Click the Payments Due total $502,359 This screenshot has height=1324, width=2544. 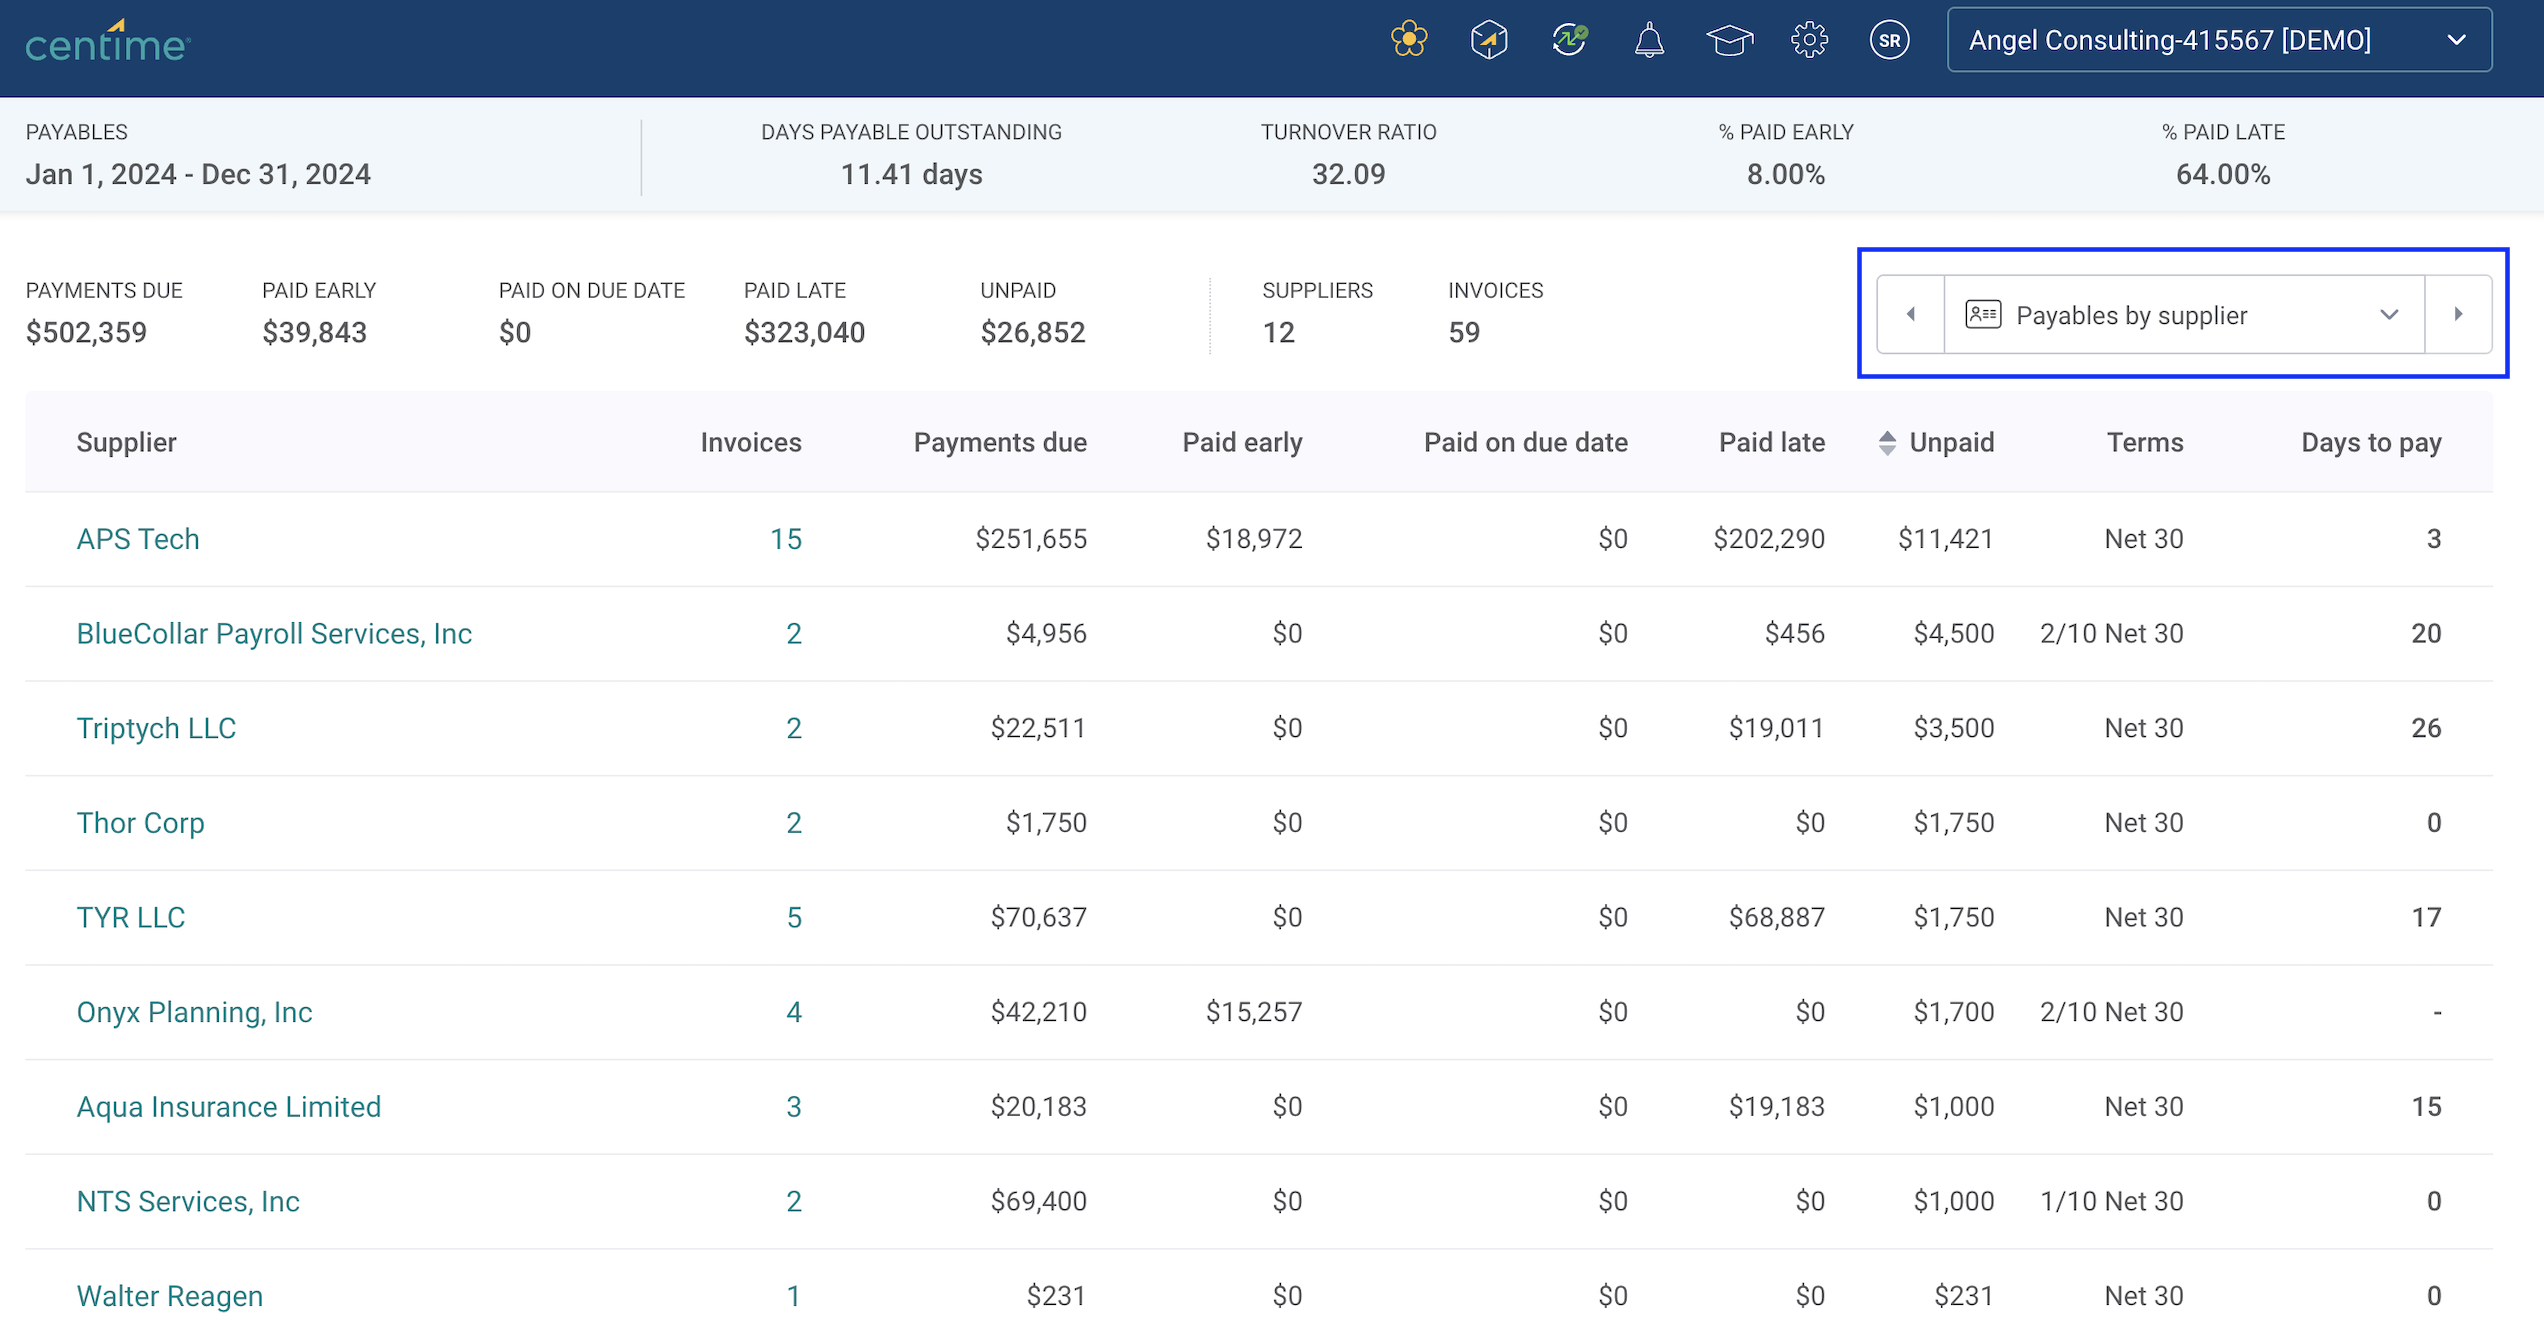(x=86, y=332)
